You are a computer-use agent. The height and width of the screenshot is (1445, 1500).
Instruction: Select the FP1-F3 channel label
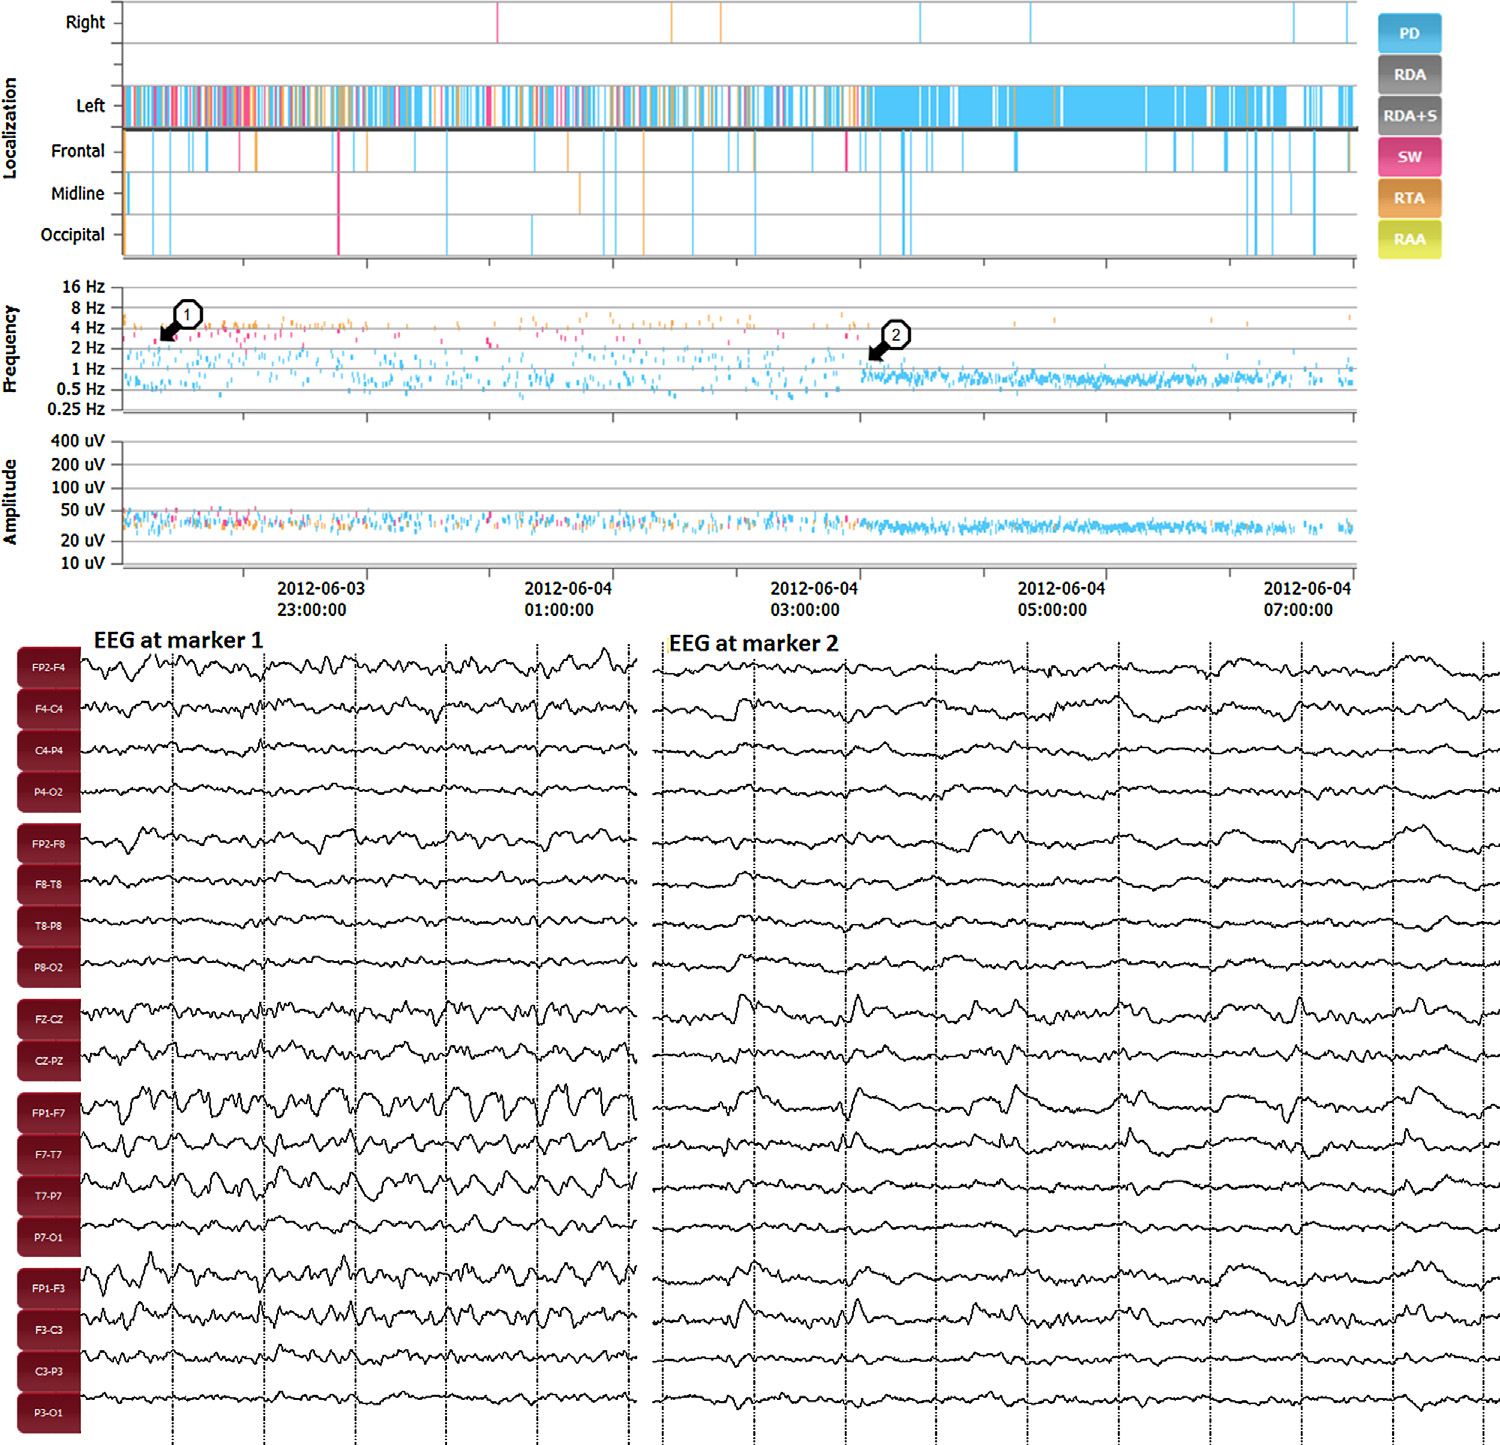coord(49,1289)
